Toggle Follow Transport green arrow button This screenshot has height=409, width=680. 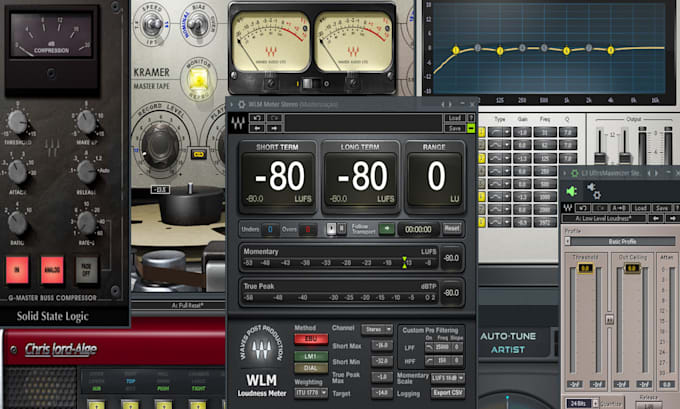386,229
